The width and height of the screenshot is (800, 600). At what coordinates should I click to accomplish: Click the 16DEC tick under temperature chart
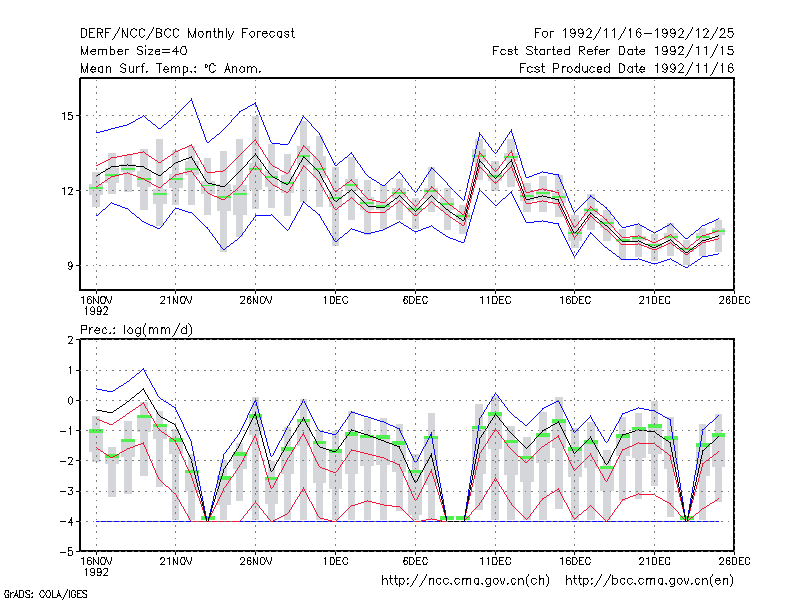pos(574,300)
